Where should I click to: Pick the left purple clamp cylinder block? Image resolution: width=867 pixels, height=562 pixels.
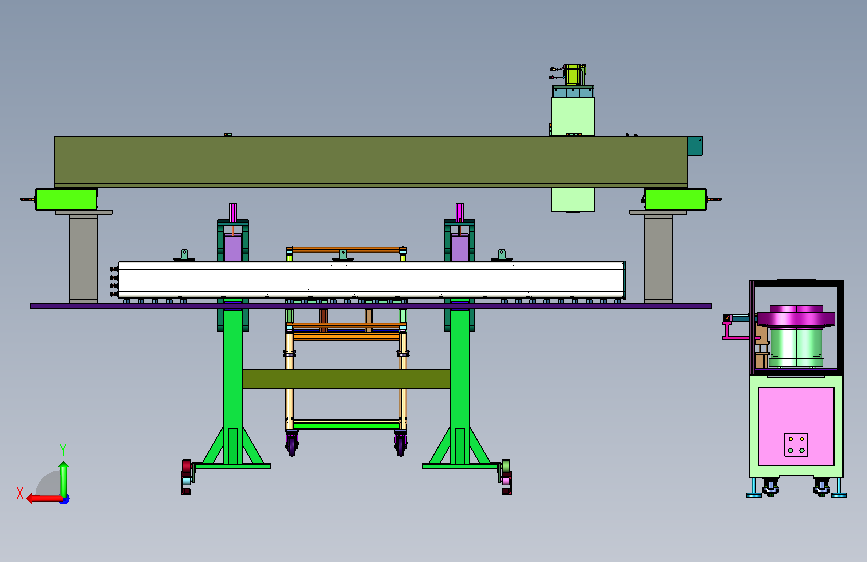(233, 248)
